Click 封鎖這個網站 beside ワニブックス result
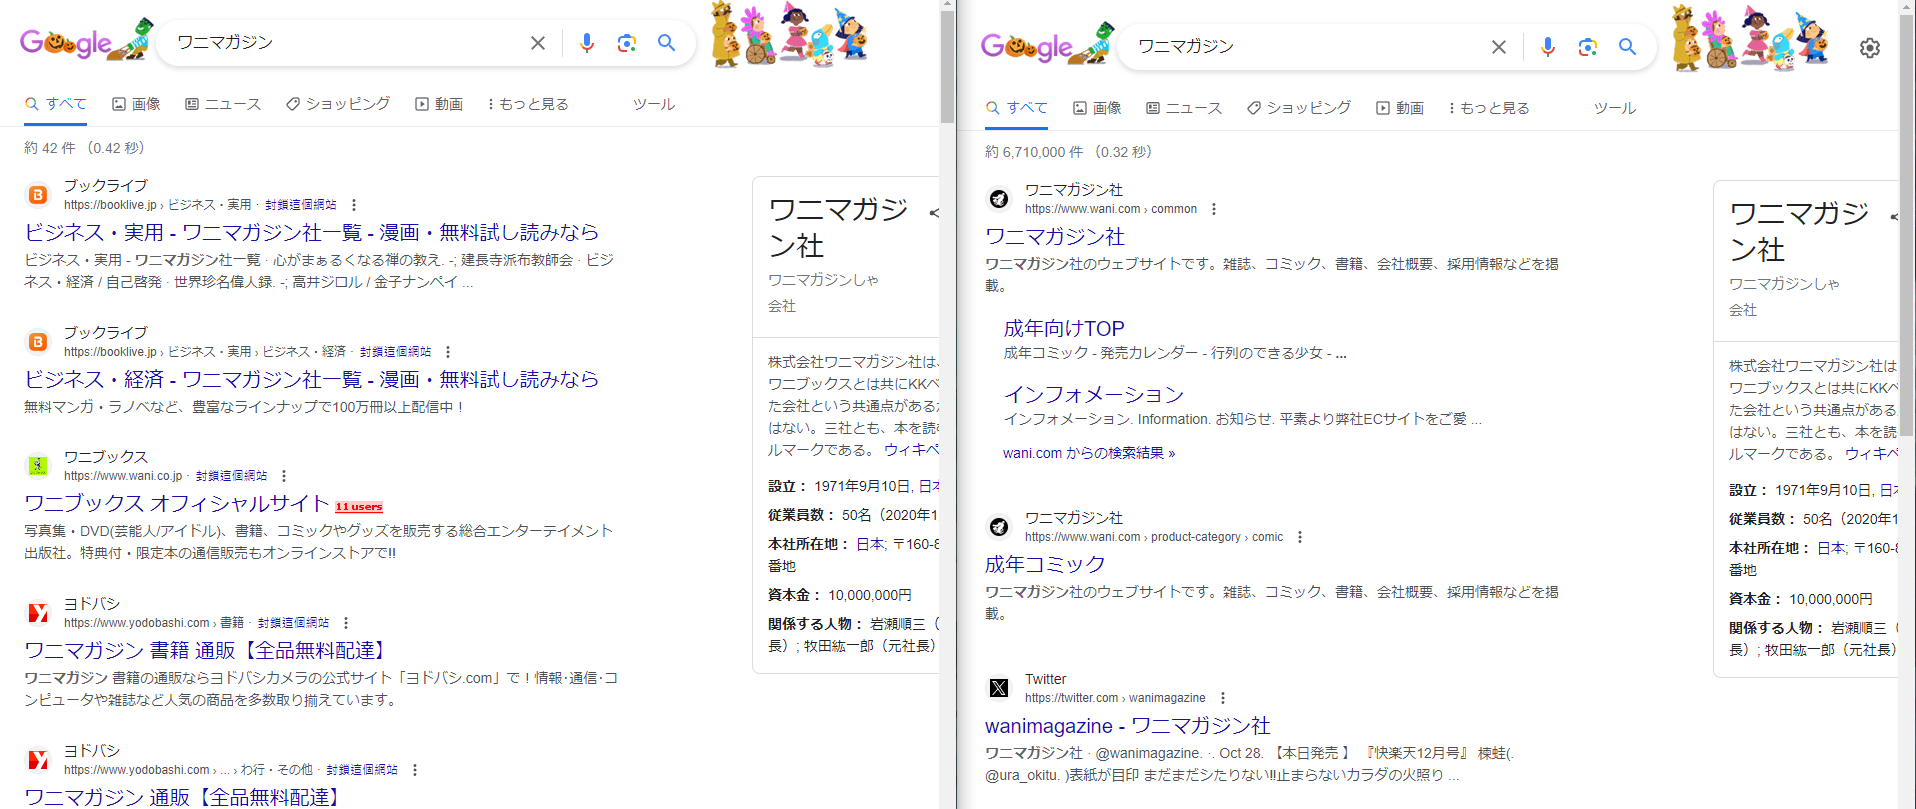Viewport: 1916px width, 809px height. point(231,476)
